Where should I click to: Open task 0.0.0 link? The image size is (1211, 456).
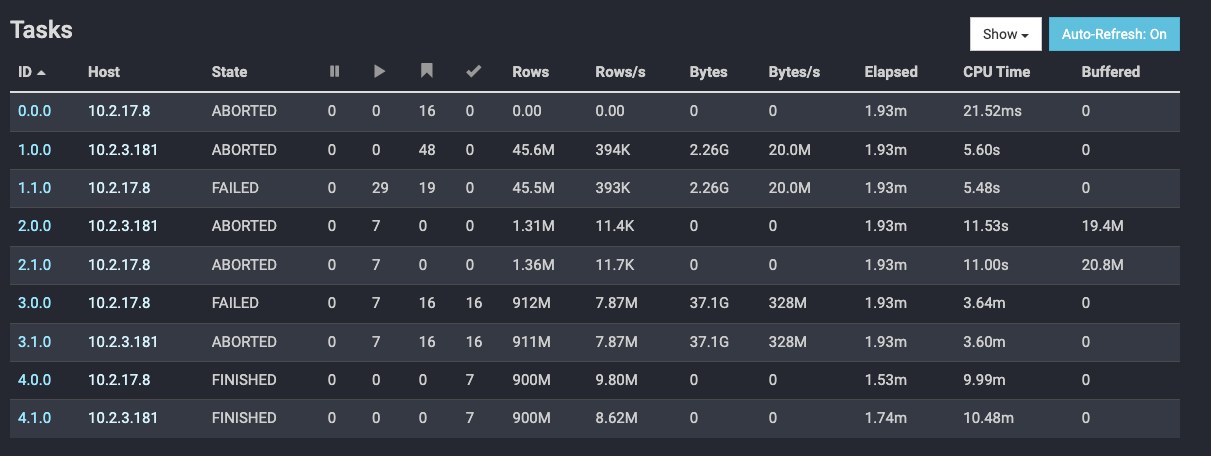click(34, 111)
